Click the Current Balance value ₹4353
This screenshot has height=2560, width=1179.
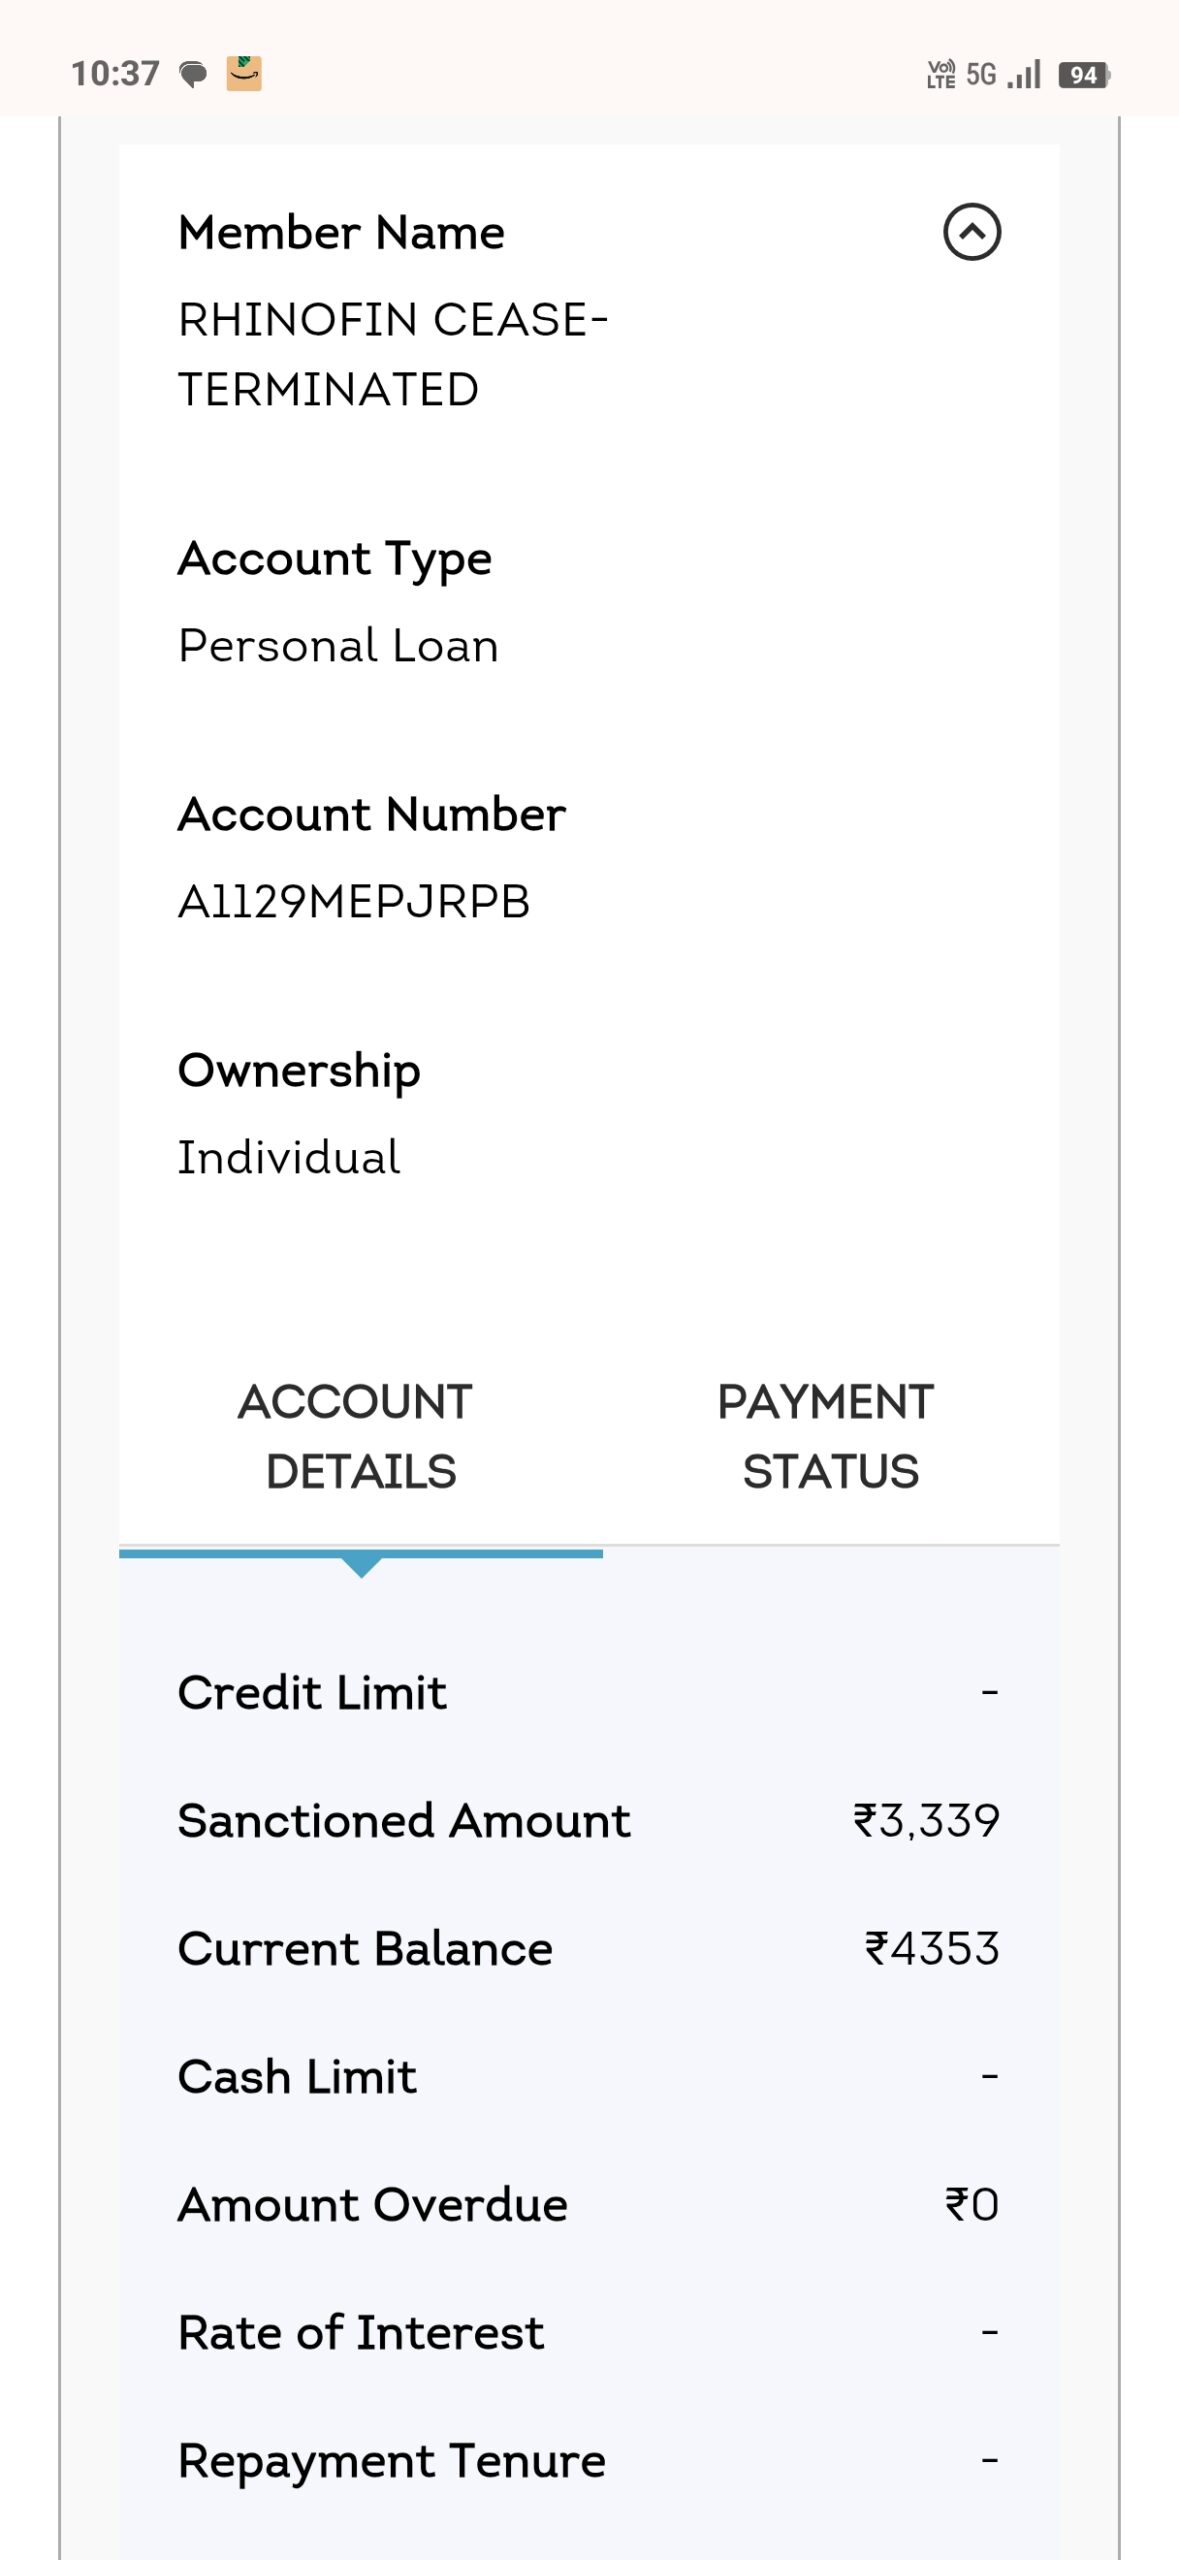(x=932, y=1948)
